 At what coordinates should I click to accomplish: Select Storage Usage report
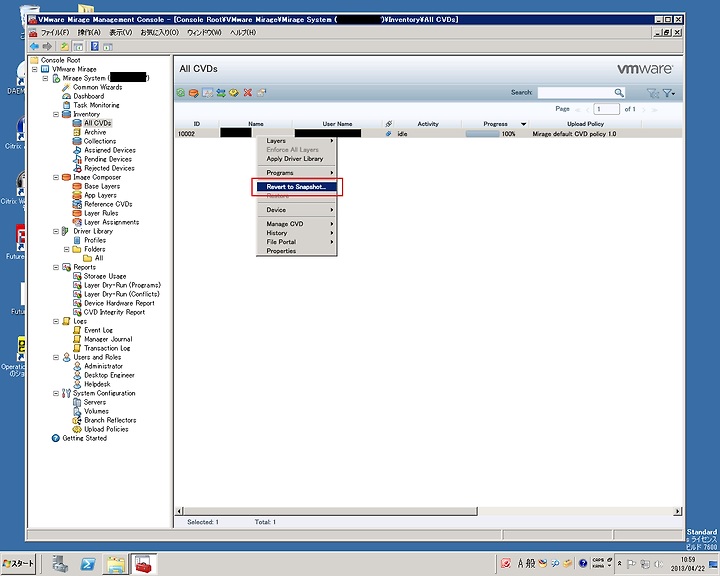pos(105,276)
